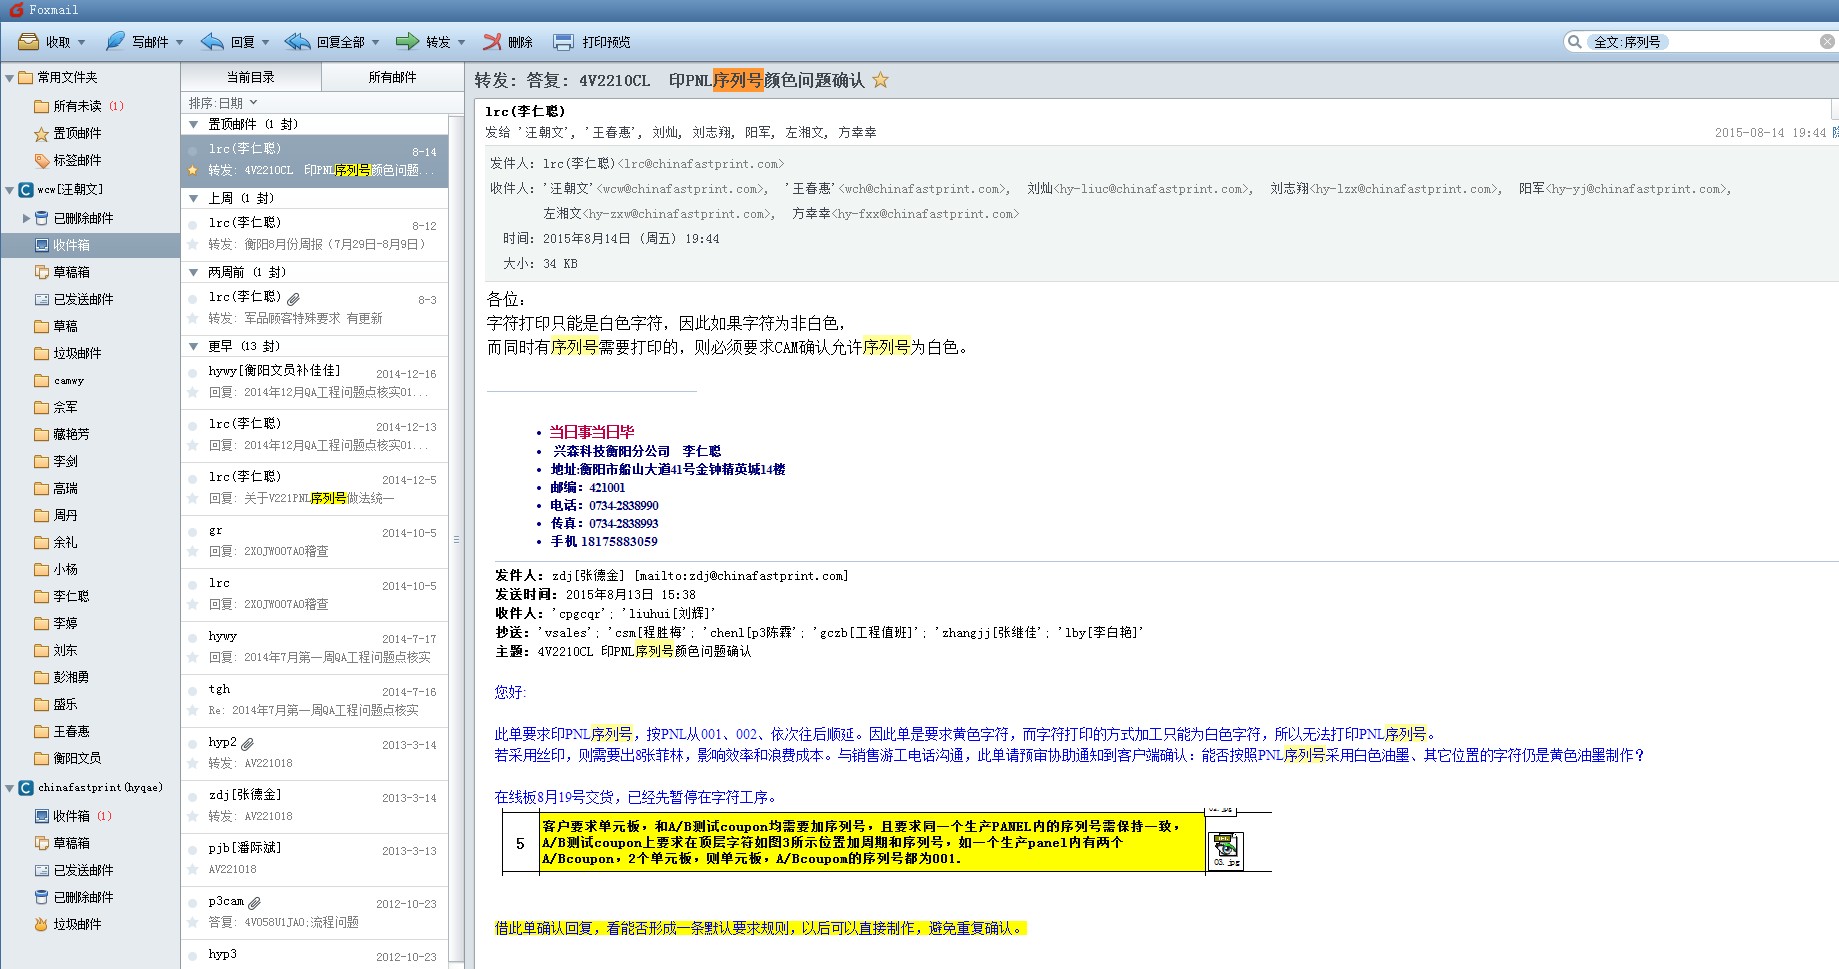
Task: Open the lrc 衡阳8月份周报 email
Action: pos(315,234)
